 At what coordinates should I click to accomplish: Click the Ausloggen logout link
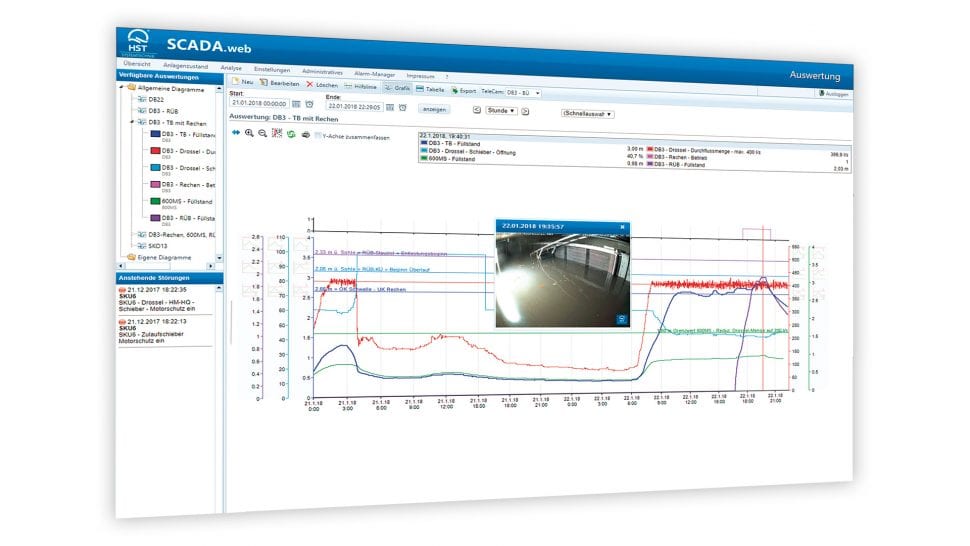click(x=833, y=93)
